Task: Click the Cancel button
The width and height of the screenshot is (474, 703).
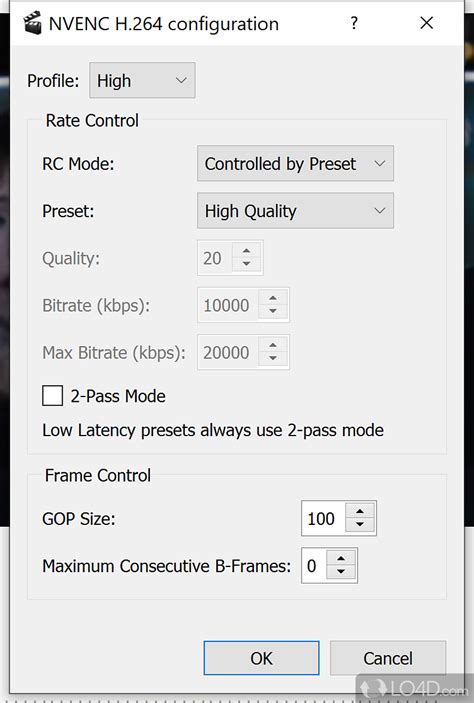Action: pos(388,658)
